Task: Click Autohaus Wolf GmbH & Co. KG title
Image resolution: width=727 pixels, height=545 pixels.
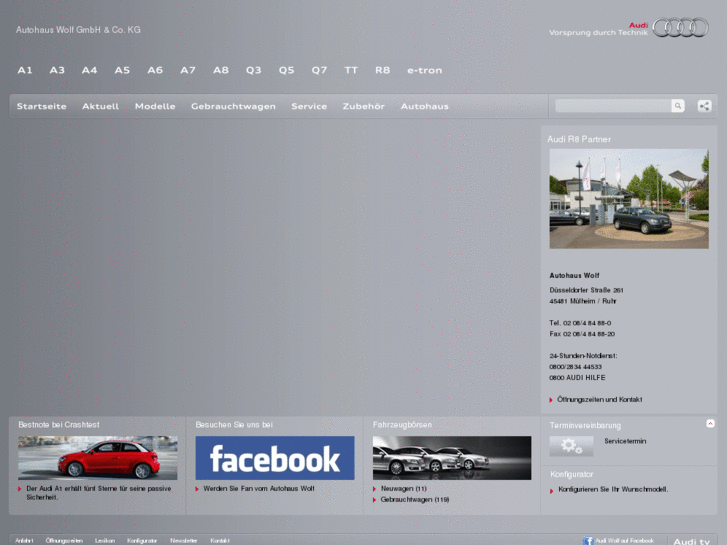Action: pos(78,30)
